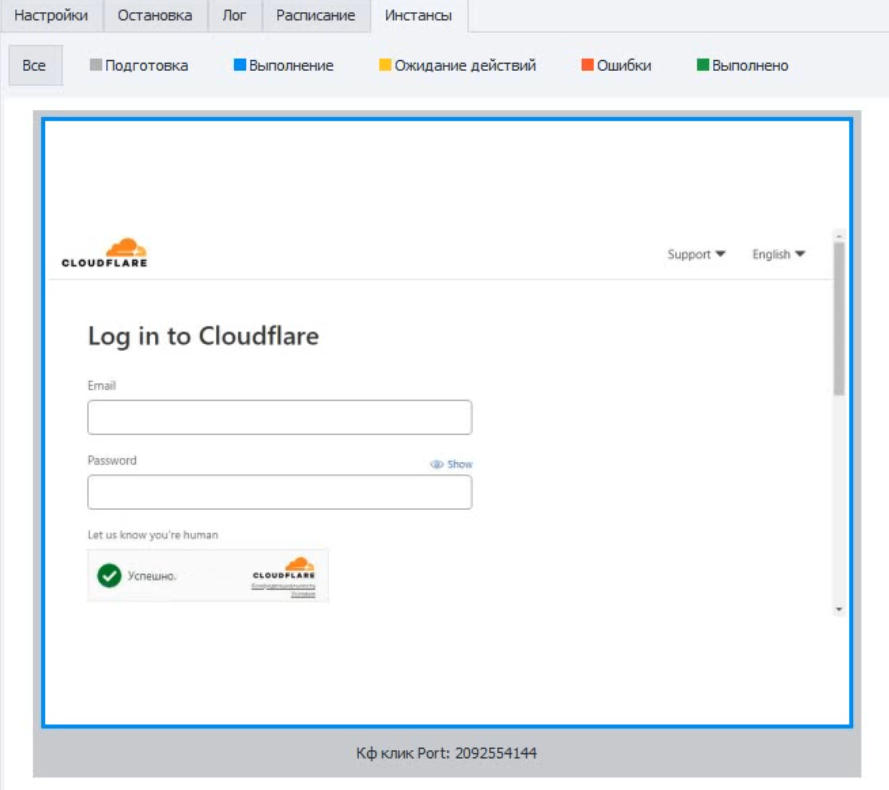Filter by Ожидание действий status
The width and height of the screenshot is (889, 790).
(x=458, y=65)
